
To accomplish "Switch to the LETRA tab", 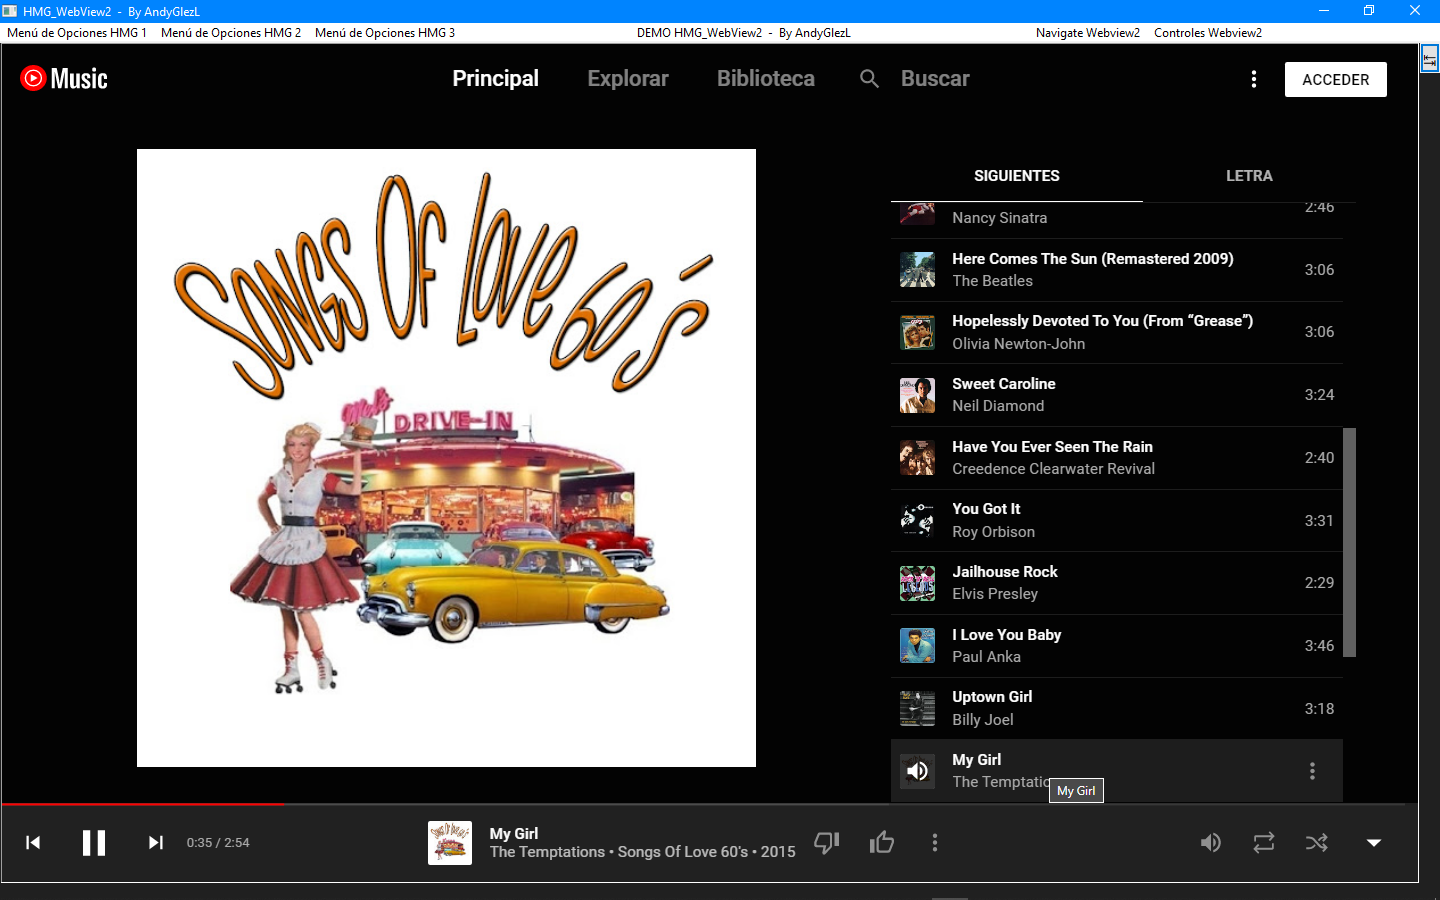I will 1249,176.
